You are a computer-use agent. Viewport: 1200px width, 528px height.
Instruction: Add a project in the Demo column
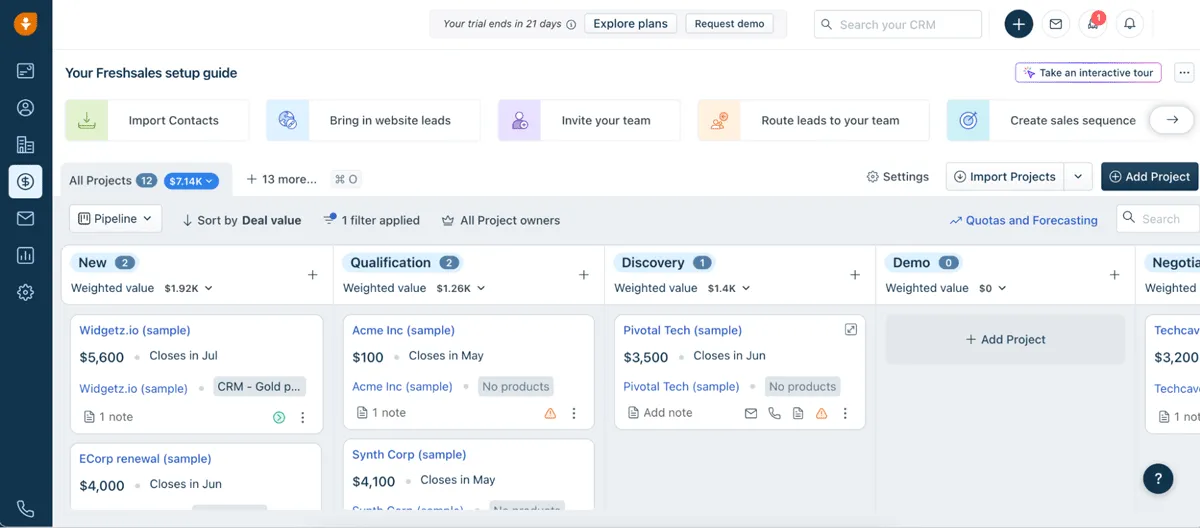1115,275
